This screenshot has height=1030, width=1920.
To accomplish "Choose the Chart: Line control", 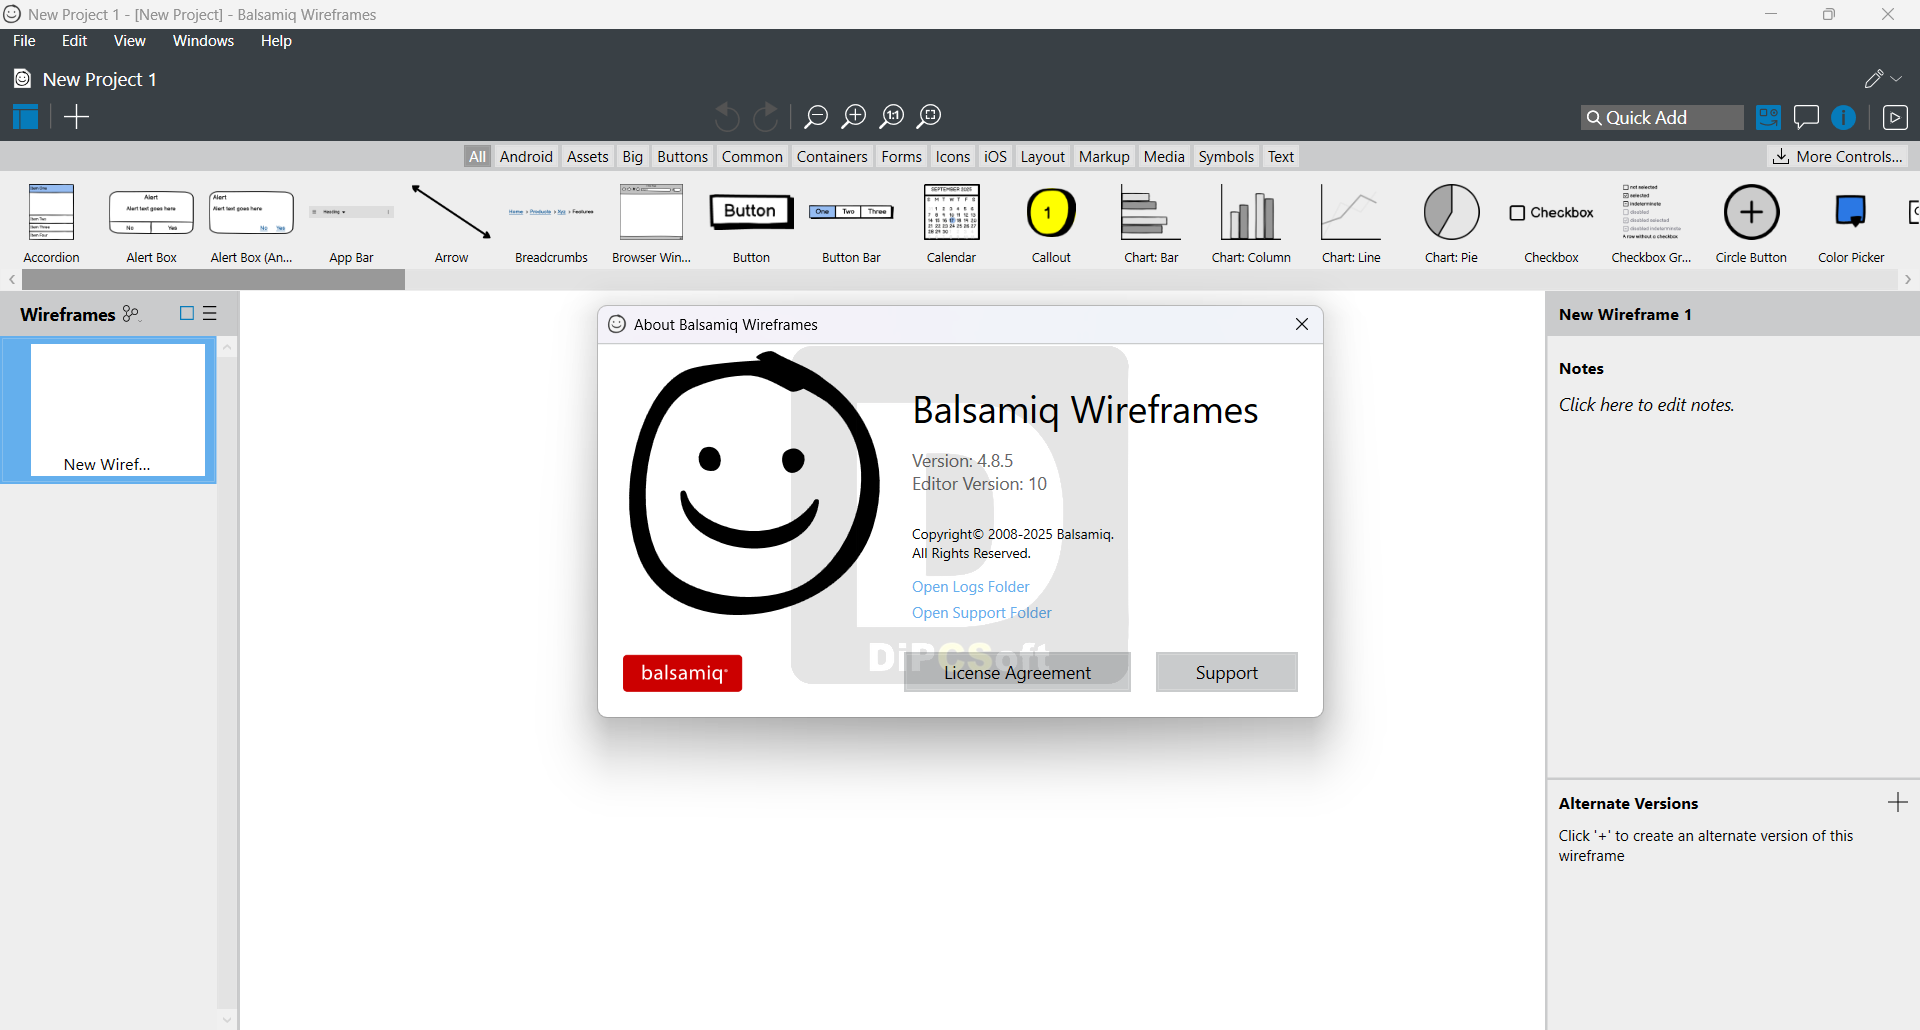I will pyautogui.click(x=1351, y=224).
